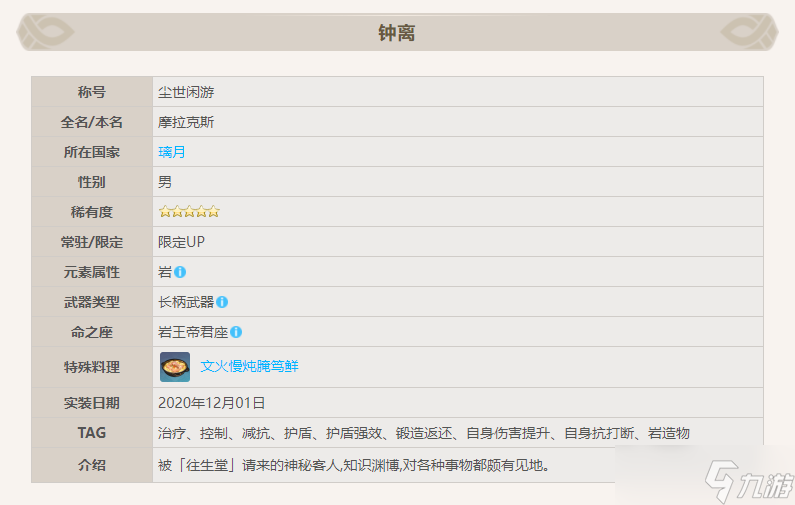Click the 男 gender value
This screenshot has height=505, width=795.
coord(165,182)
